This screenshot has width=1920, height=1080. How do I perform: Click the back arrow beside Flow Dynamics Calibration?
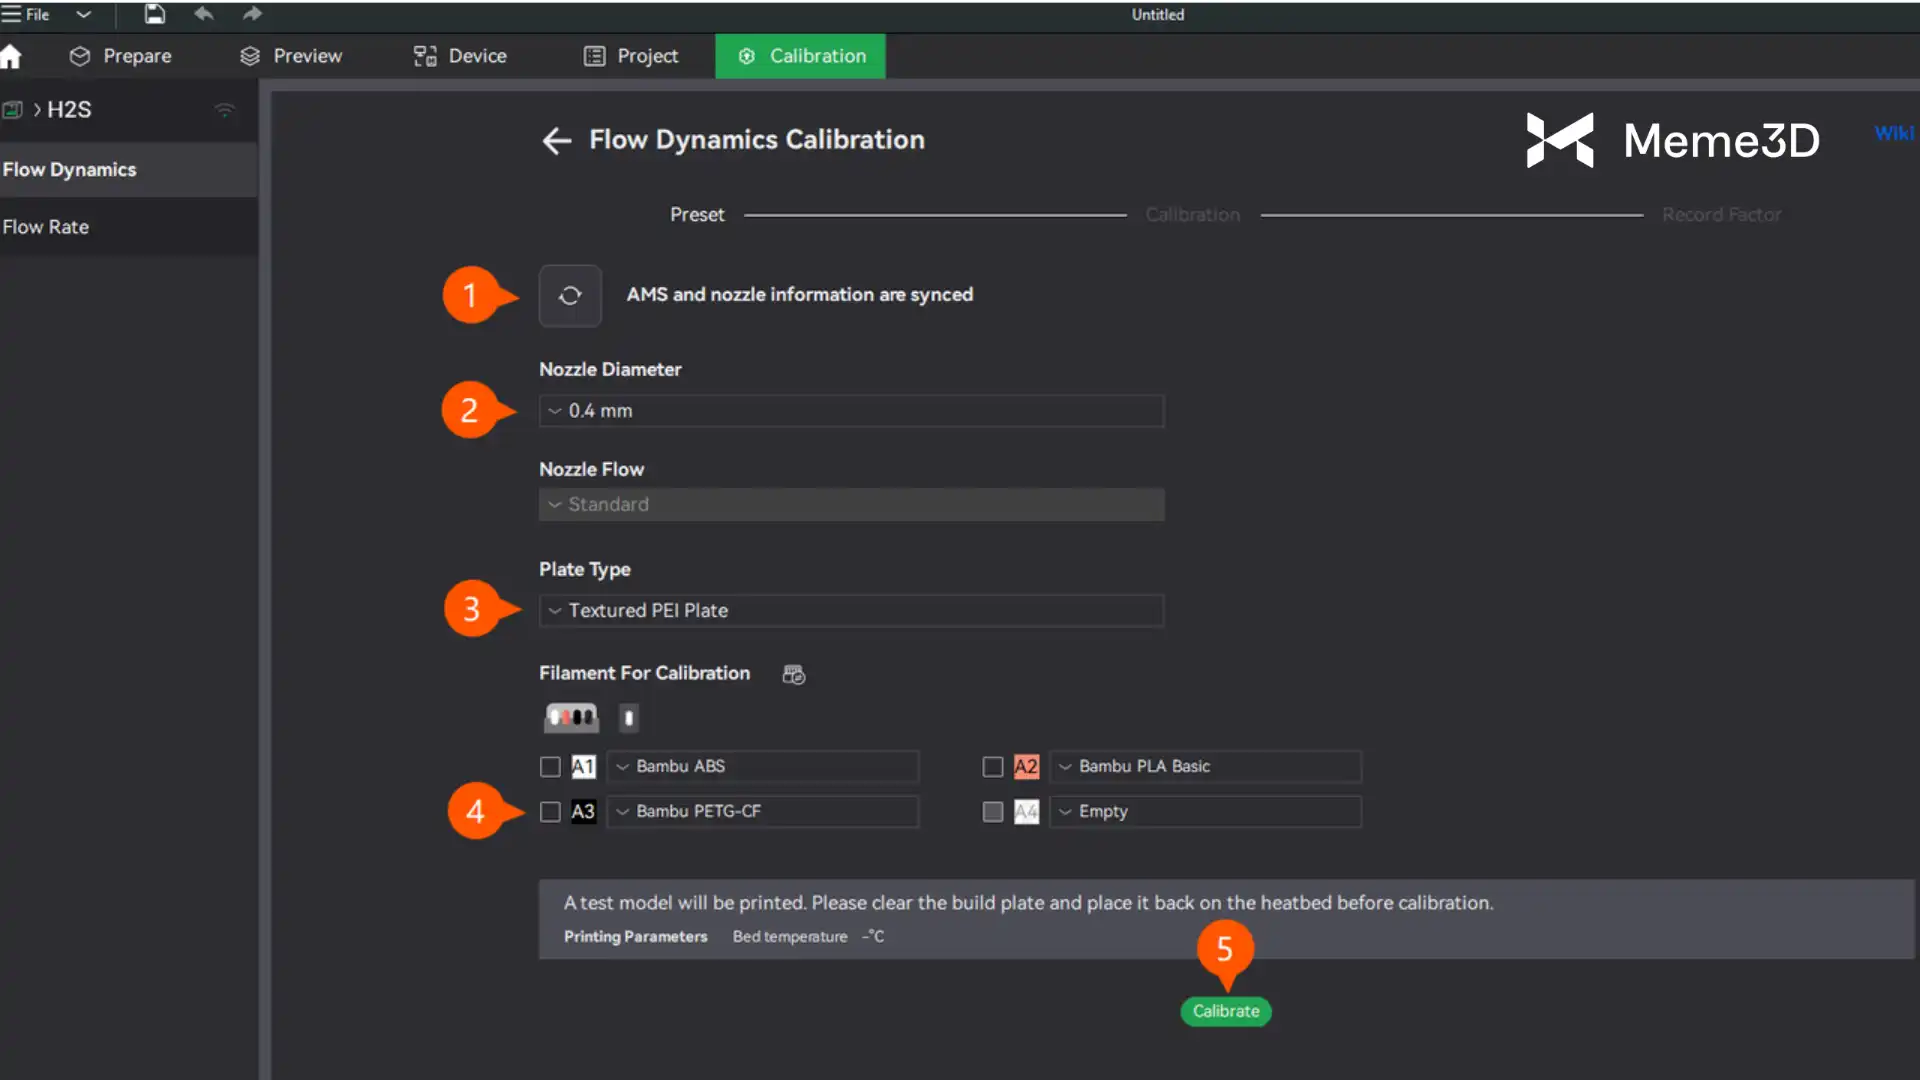pyautogui.click(x=556, y=141)
